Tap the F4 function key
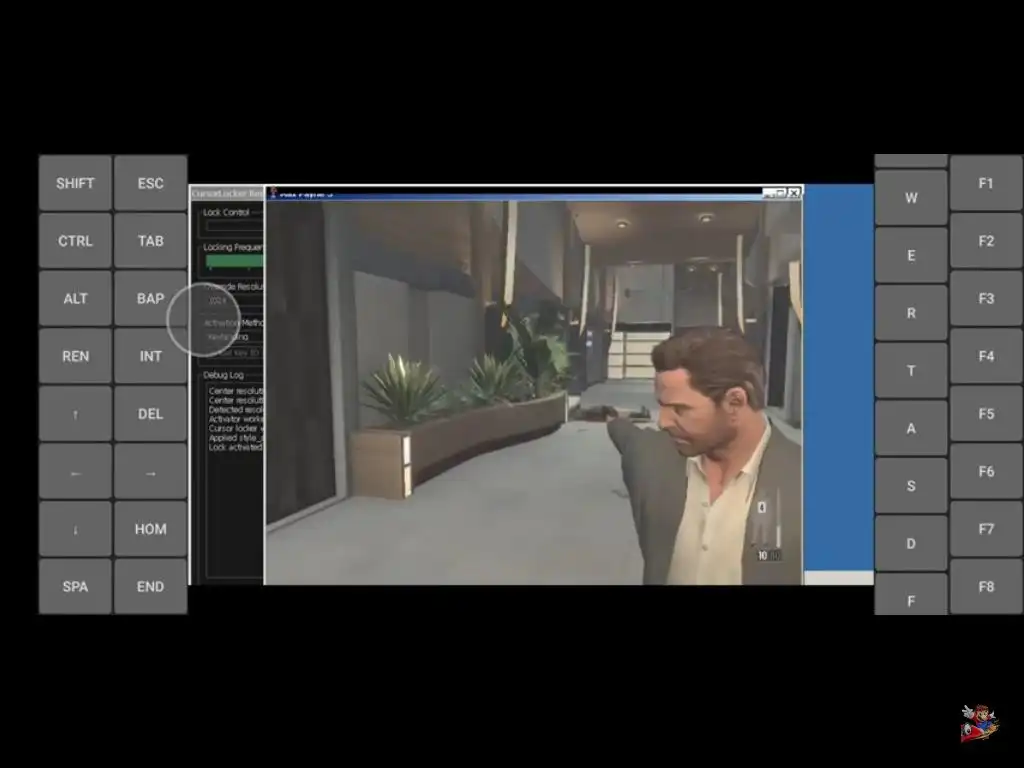Screen dimensions: 1024x768 pos(986,356)
